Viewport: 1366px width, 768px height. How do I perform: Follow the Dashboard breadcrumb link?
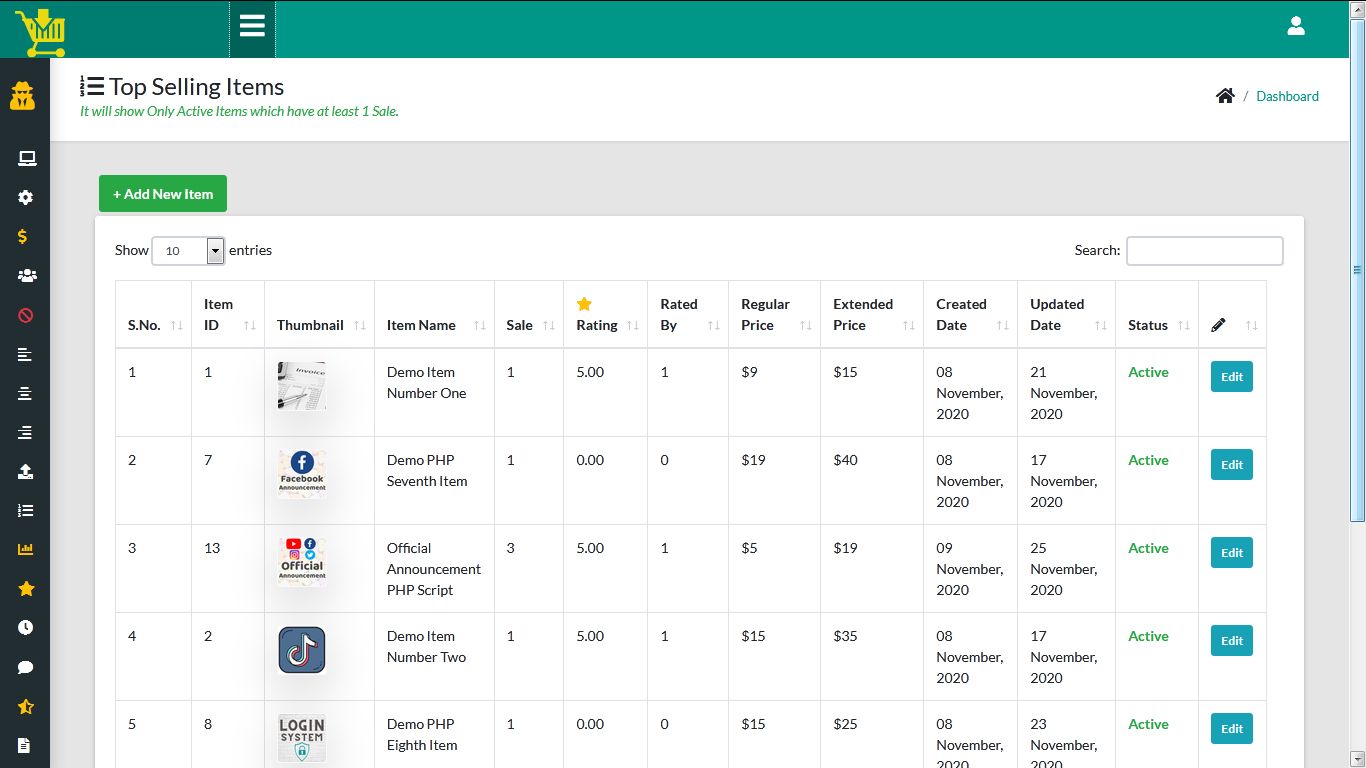tap(1287, 96)
